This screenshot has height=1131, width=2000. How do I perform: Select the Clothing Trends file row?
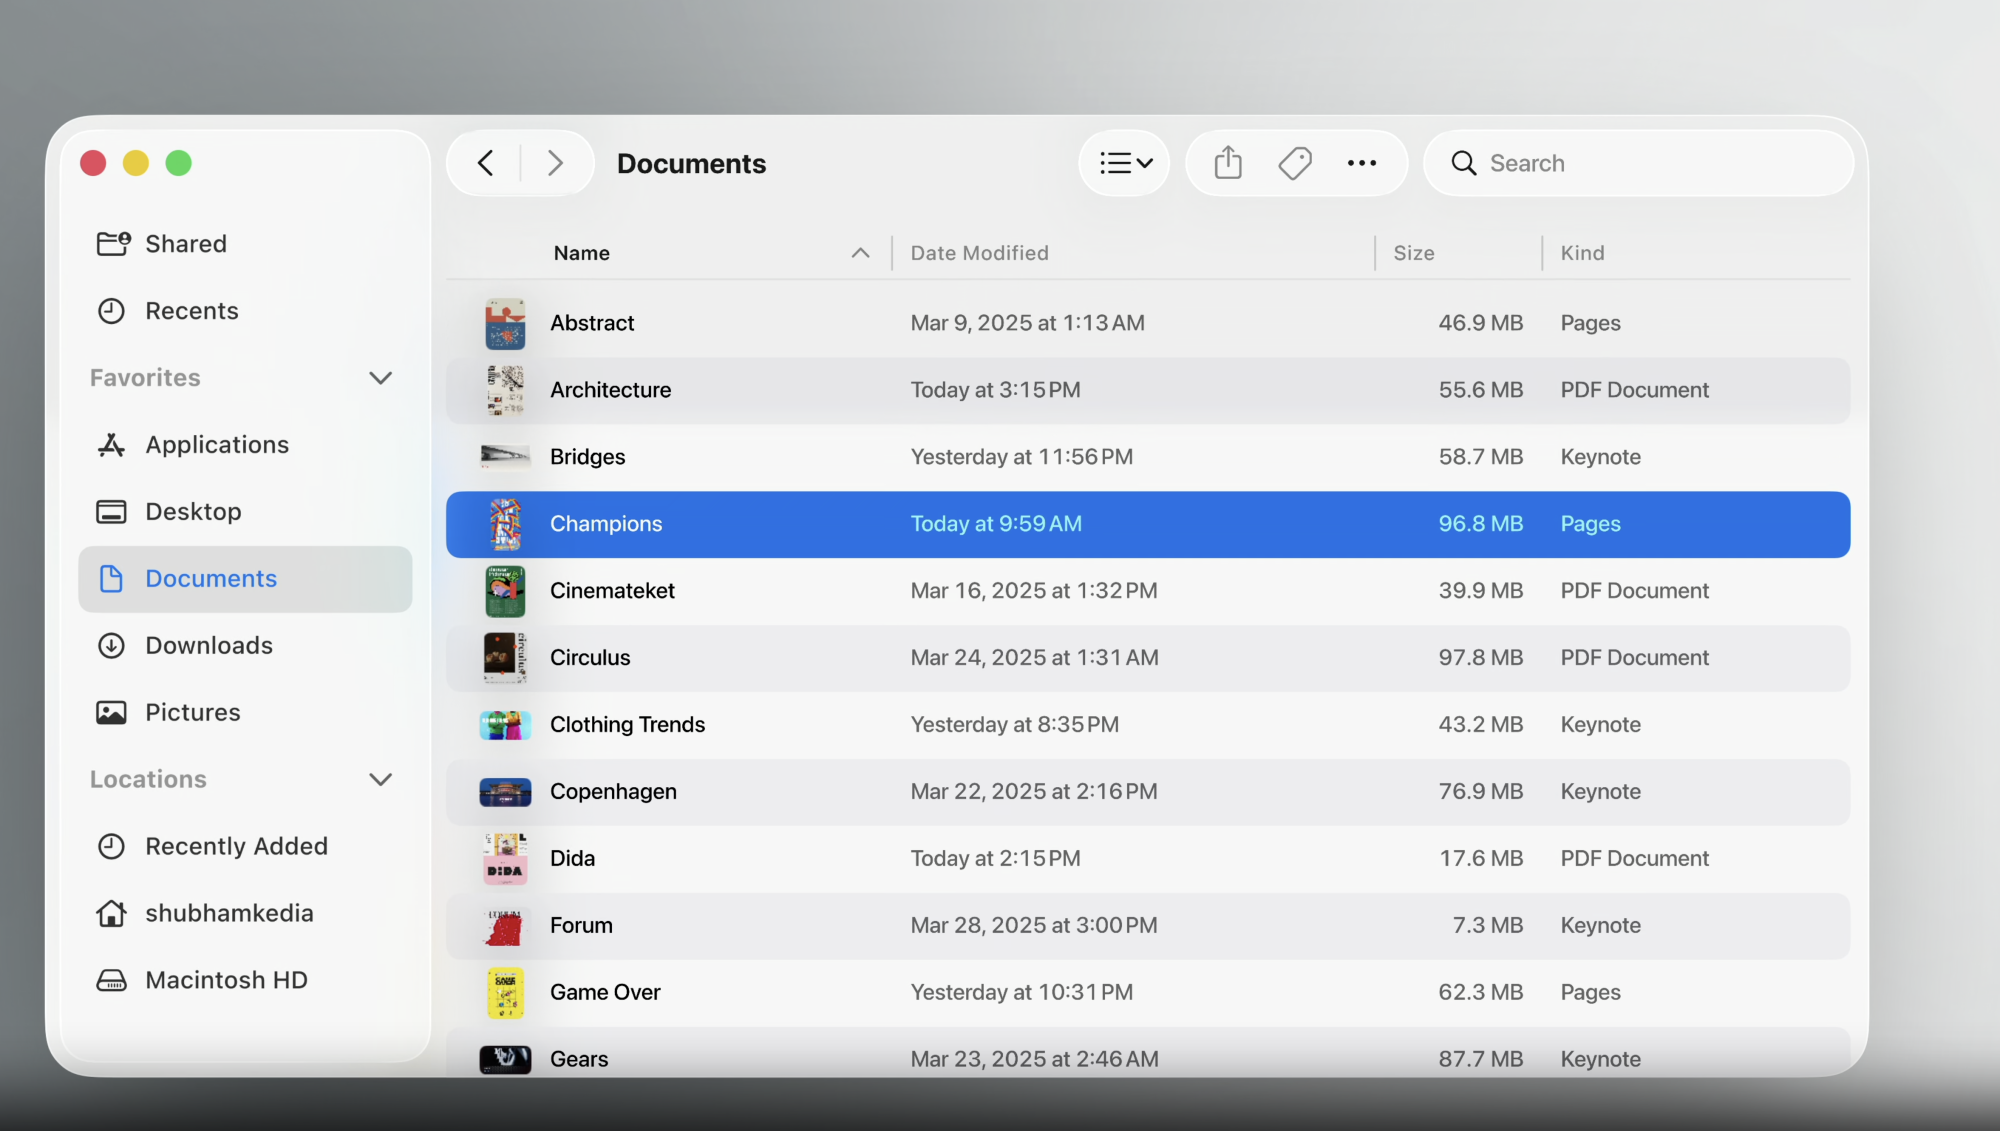coord(627,725)
